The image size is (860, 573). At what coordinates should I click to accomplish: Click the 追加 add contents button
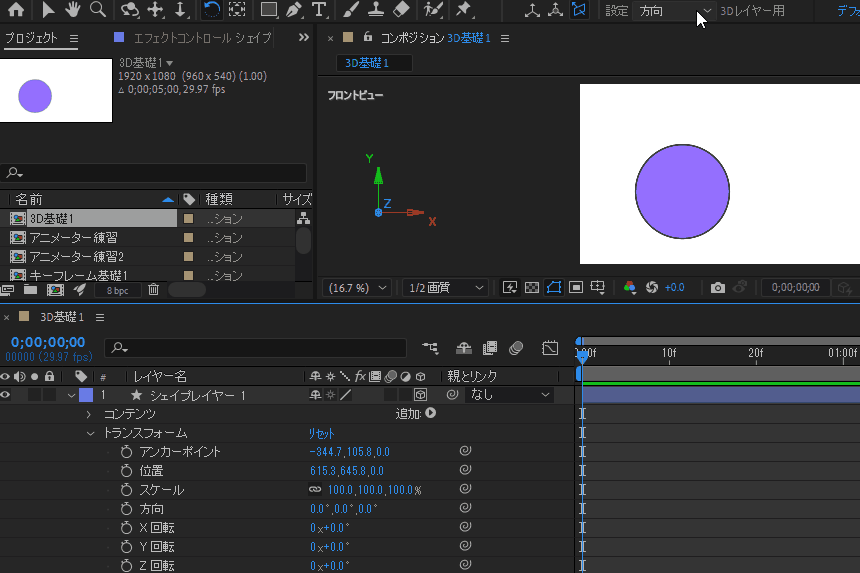pos(431,413)
